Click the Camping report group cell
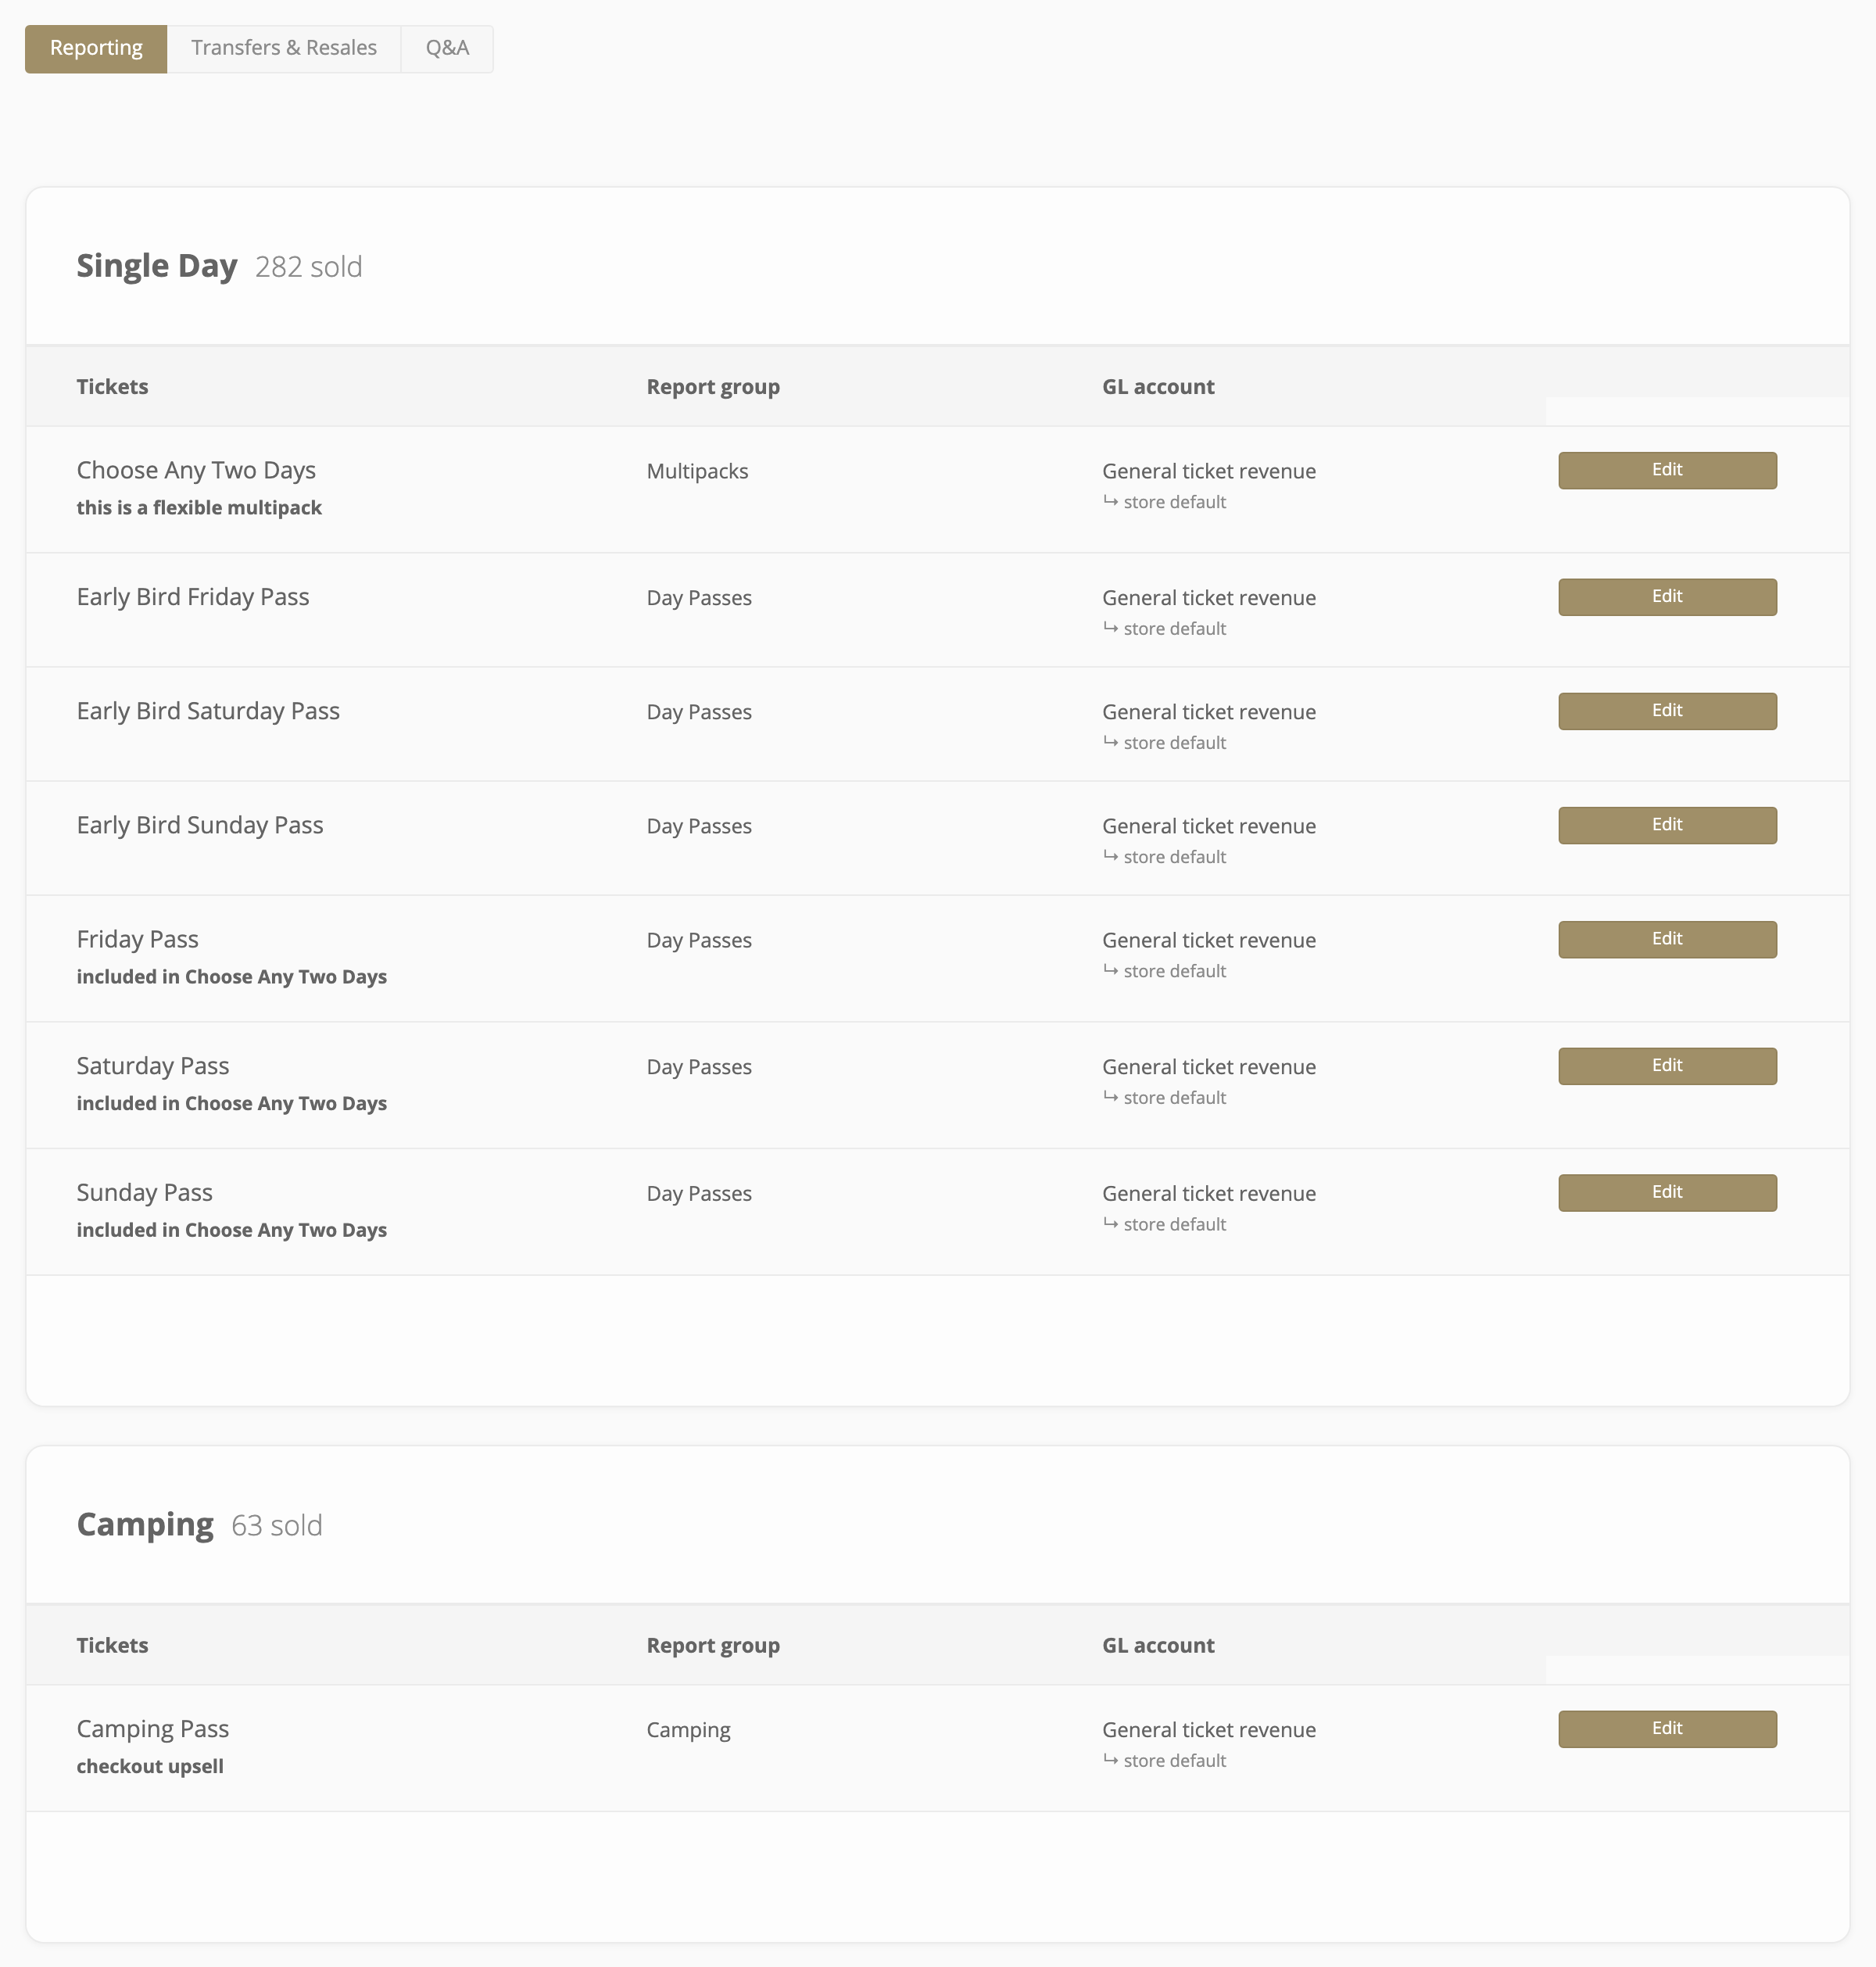This screenshot has width=1876, height=1967. click(688, 1730)
